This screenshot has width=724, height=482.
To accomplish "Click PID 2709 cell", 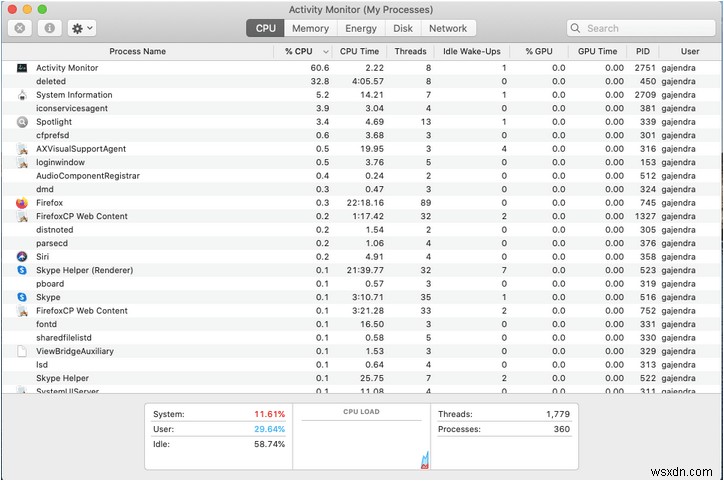I will pyautogui.click(x=645, y=95).
